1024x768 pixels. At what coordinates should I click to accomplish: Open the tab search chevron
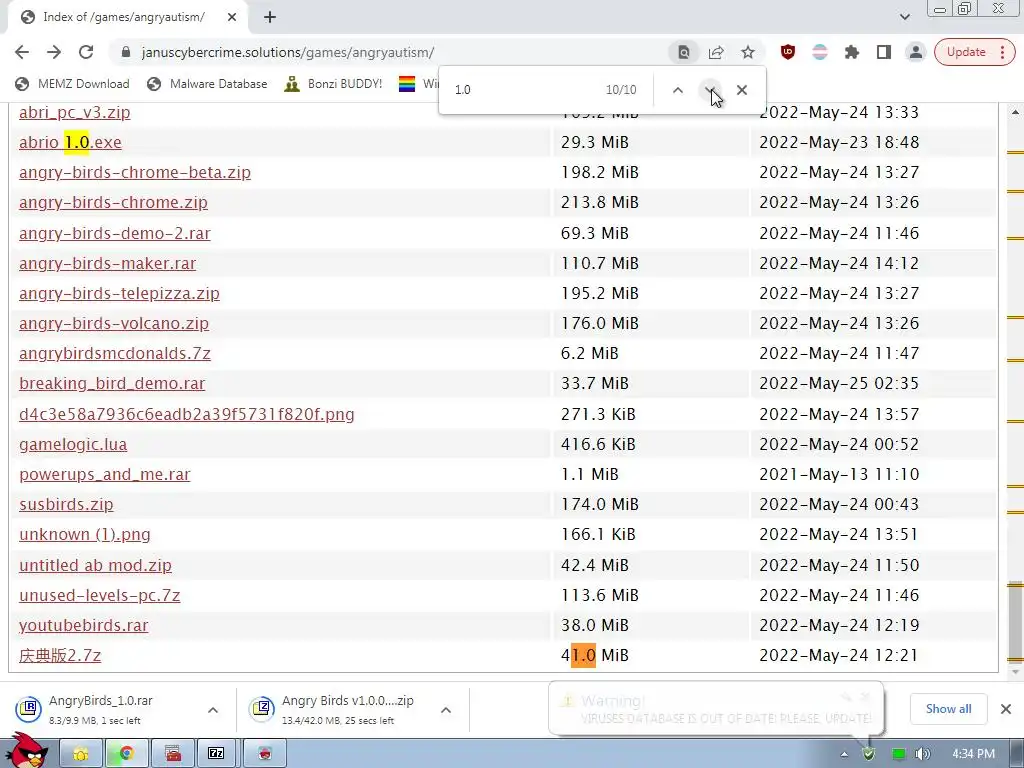(904, 17)
